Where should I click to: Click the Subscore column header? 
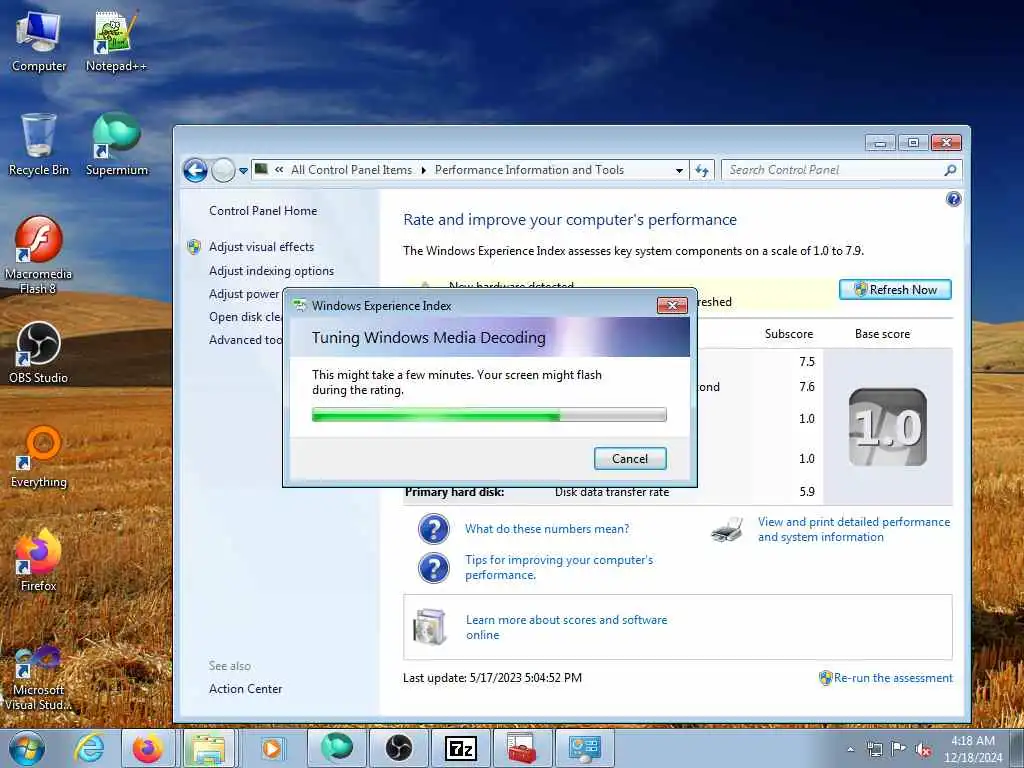pyautogui.click(x=789, y=334)
